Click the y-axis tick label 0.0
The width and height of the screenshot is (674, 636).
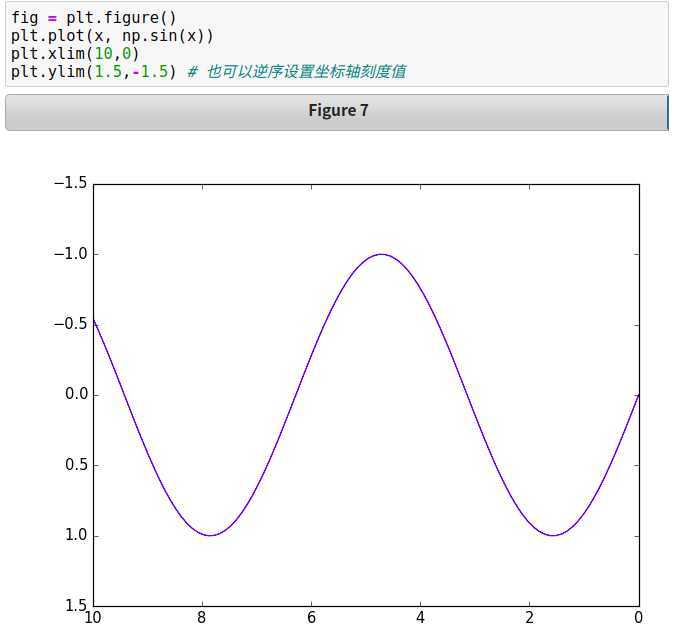click(77, 394)
